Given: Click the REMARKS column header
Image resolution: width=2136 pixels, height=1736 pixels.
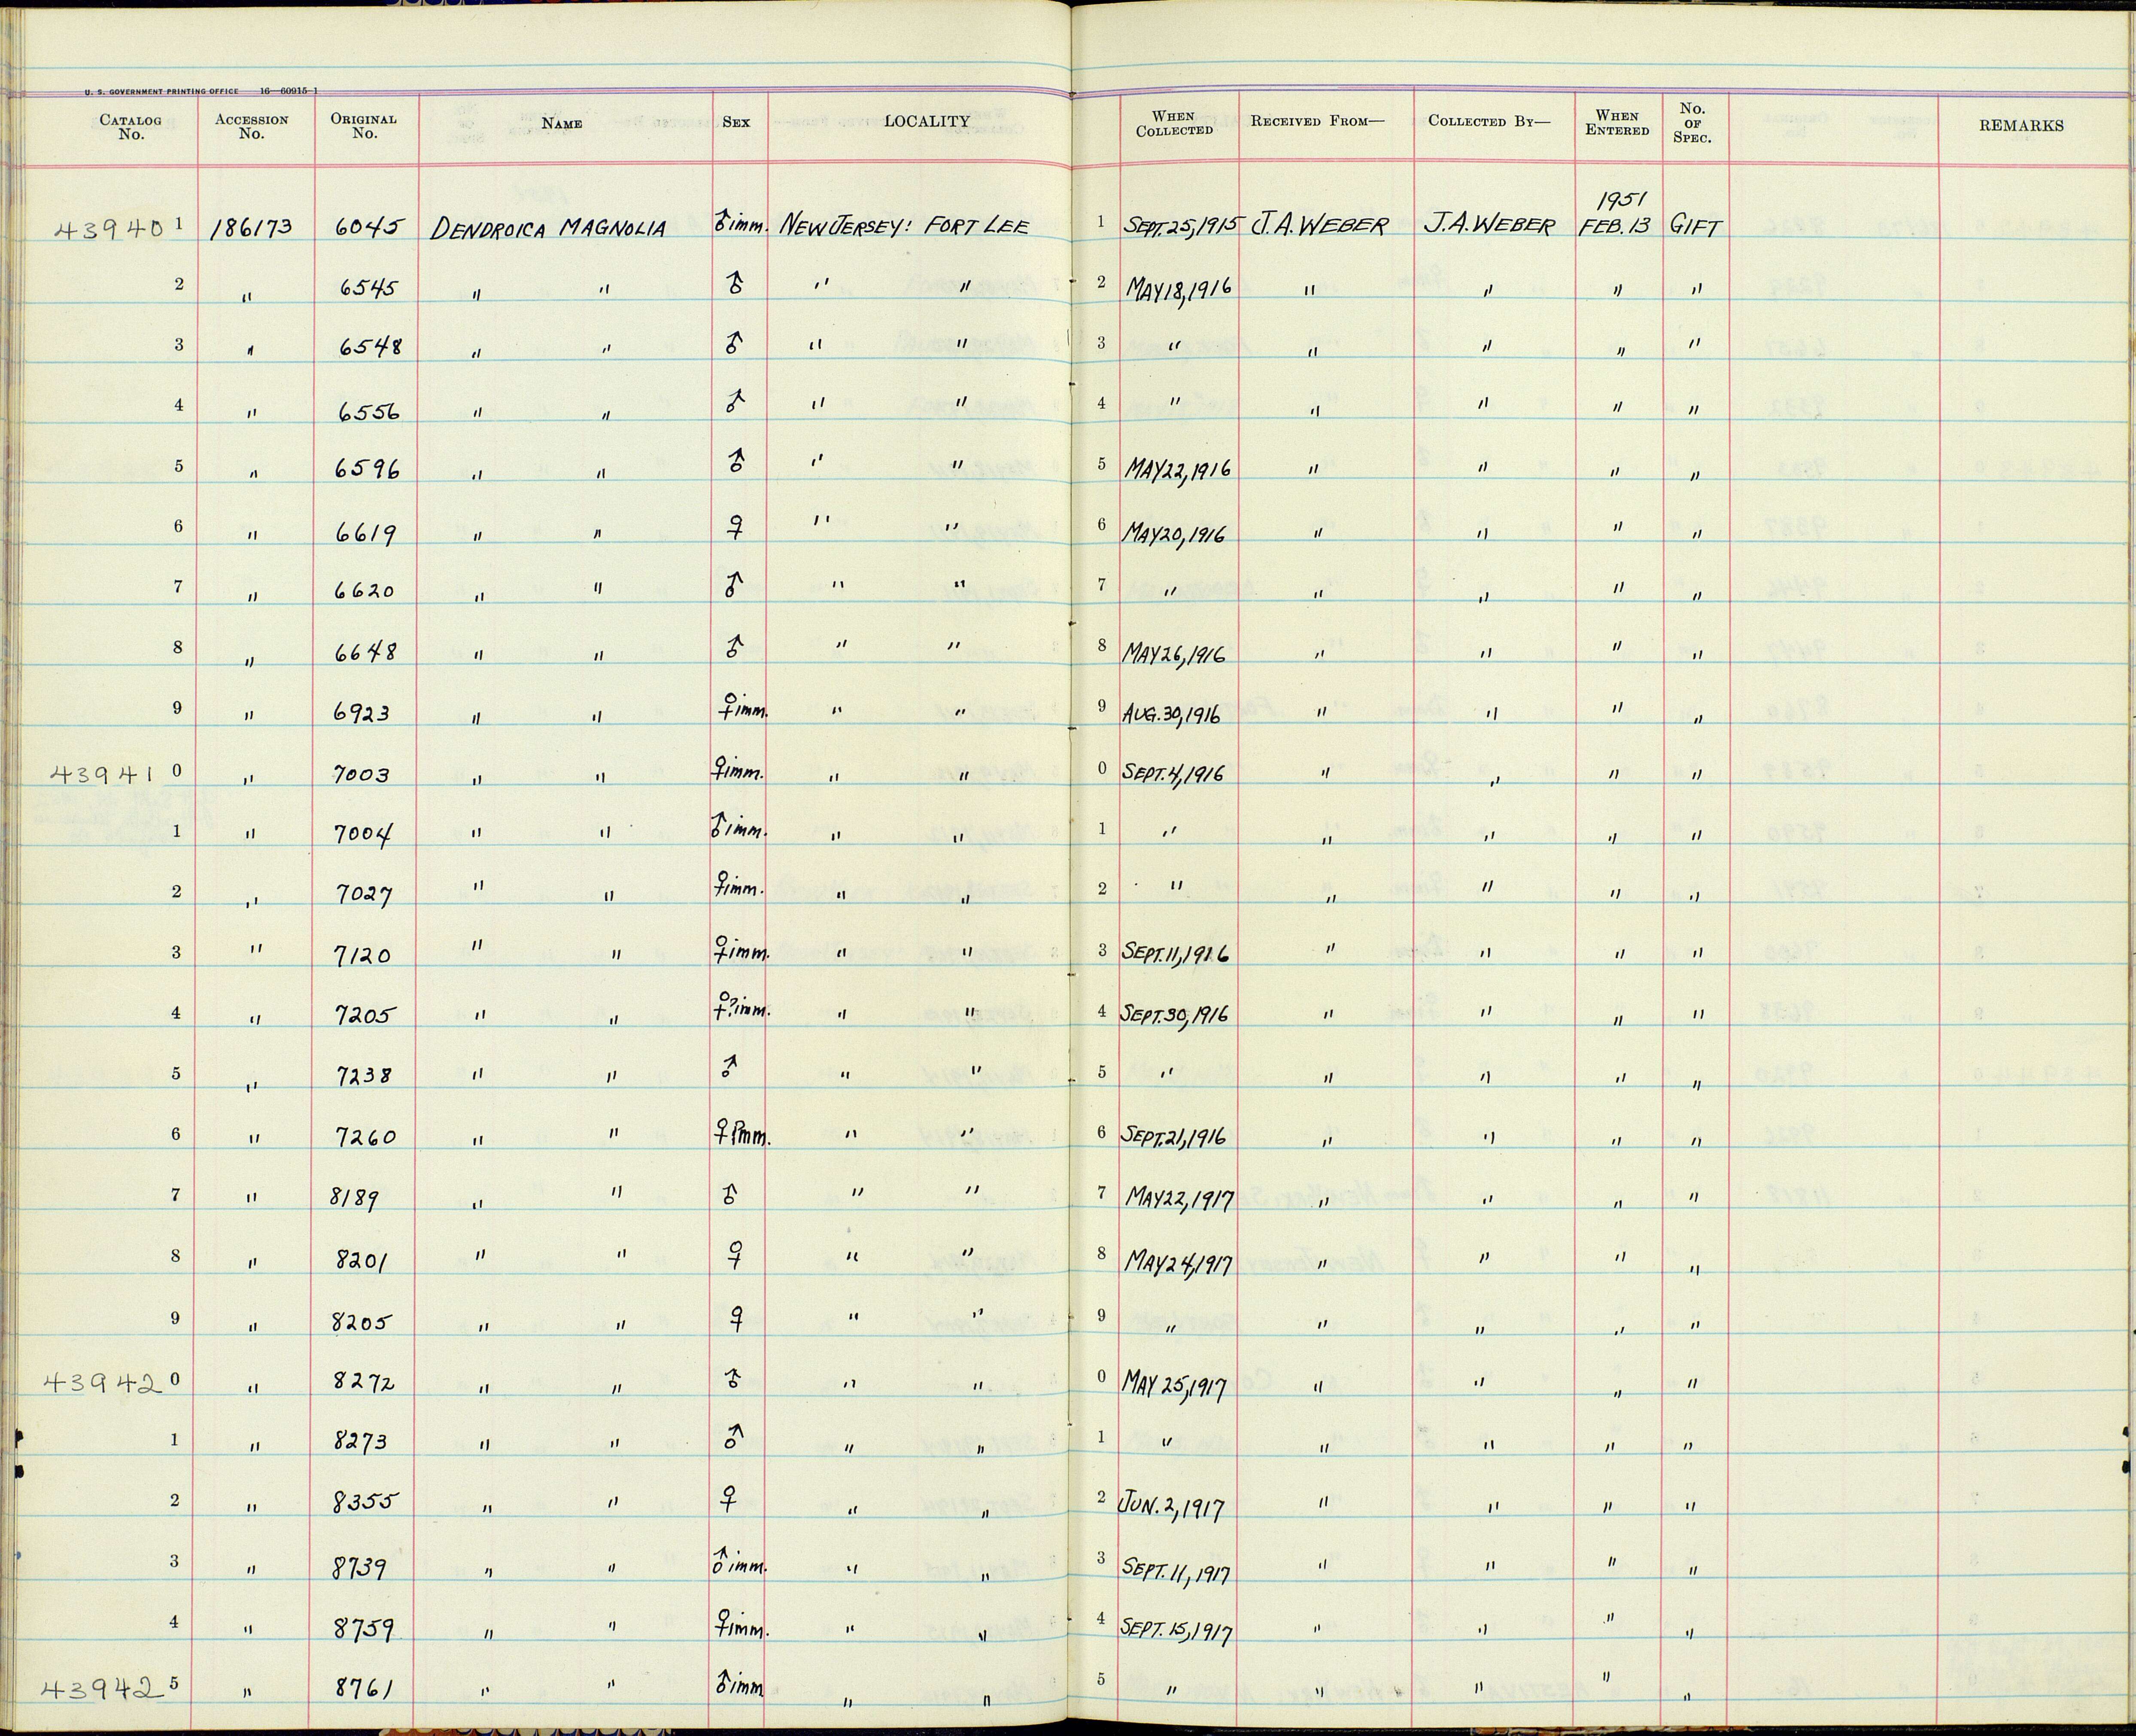Looking at the screenshot, I should tap(2021, 126).
